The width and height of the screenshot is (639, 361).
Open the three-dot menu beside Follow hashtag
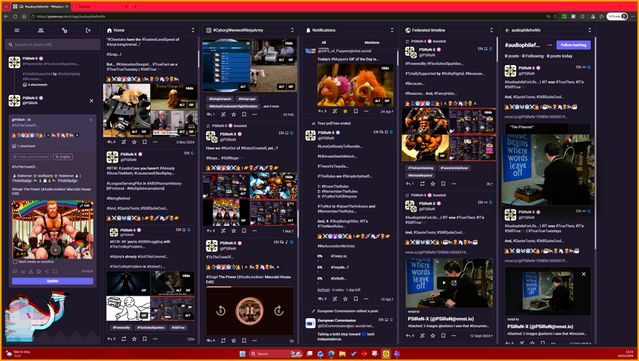pos(550,45)
